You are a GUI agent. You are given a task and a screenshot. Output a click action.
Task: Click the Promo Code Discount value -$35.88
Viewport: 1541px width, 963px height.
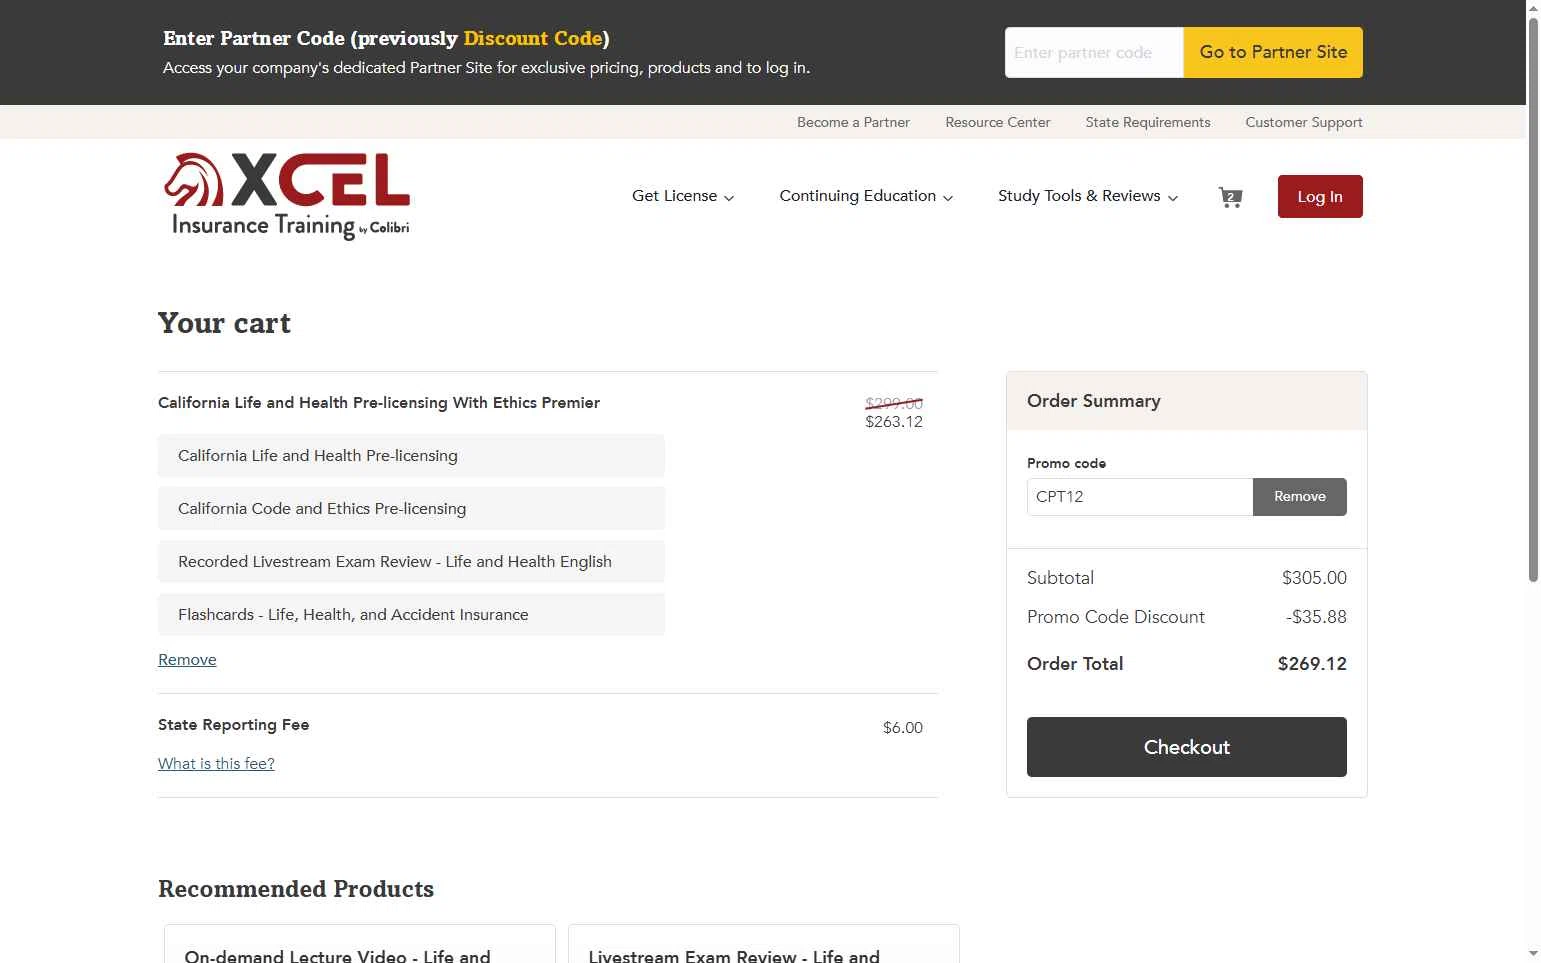[1316, 617]
